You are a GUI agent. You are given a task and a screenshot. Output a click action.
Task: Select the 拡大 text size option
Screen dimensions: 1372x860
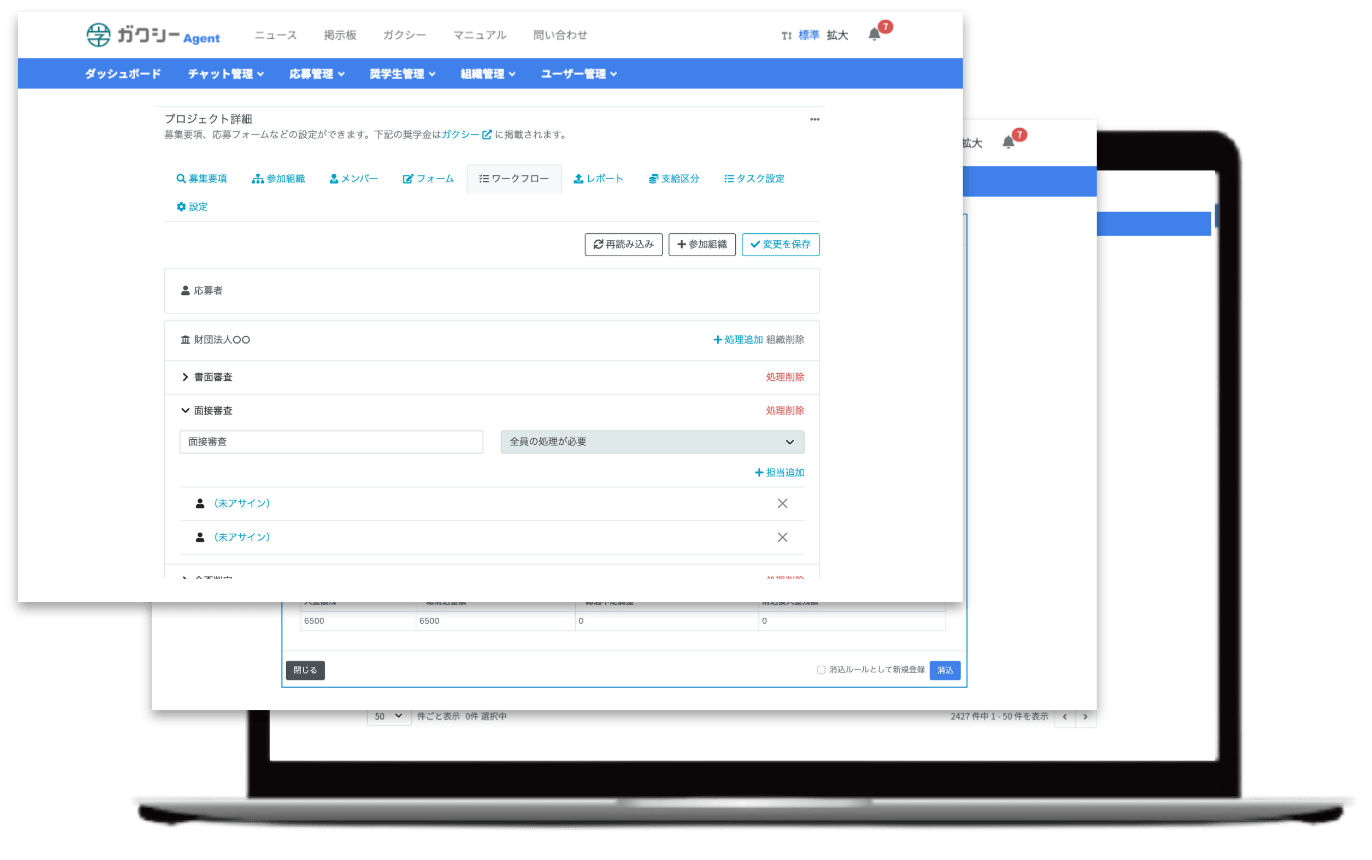[x=837, y=35]
